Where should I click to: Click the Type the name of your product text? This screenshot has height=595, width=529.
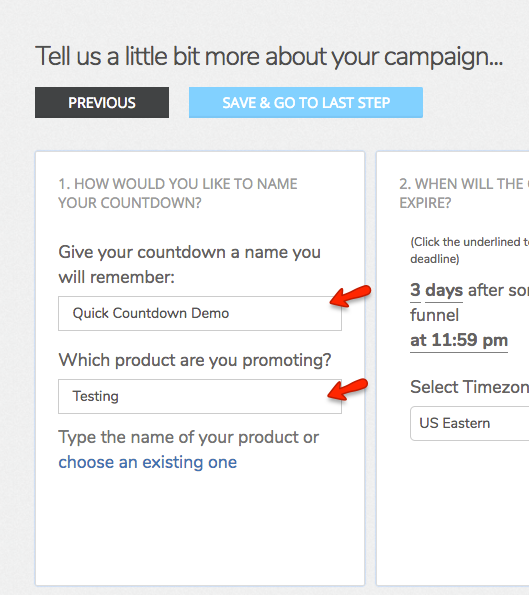189,437
